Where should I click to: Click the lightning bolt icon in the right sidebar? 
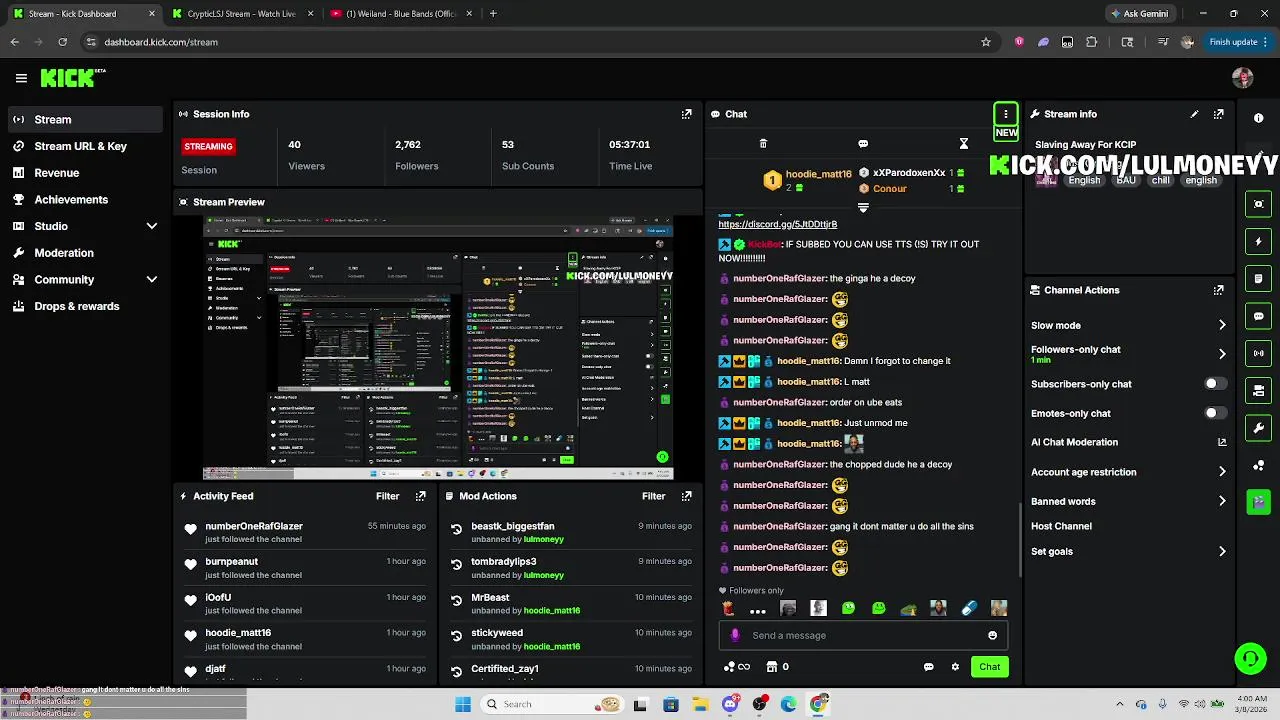pyautogui.click(x=1259, y=241)
